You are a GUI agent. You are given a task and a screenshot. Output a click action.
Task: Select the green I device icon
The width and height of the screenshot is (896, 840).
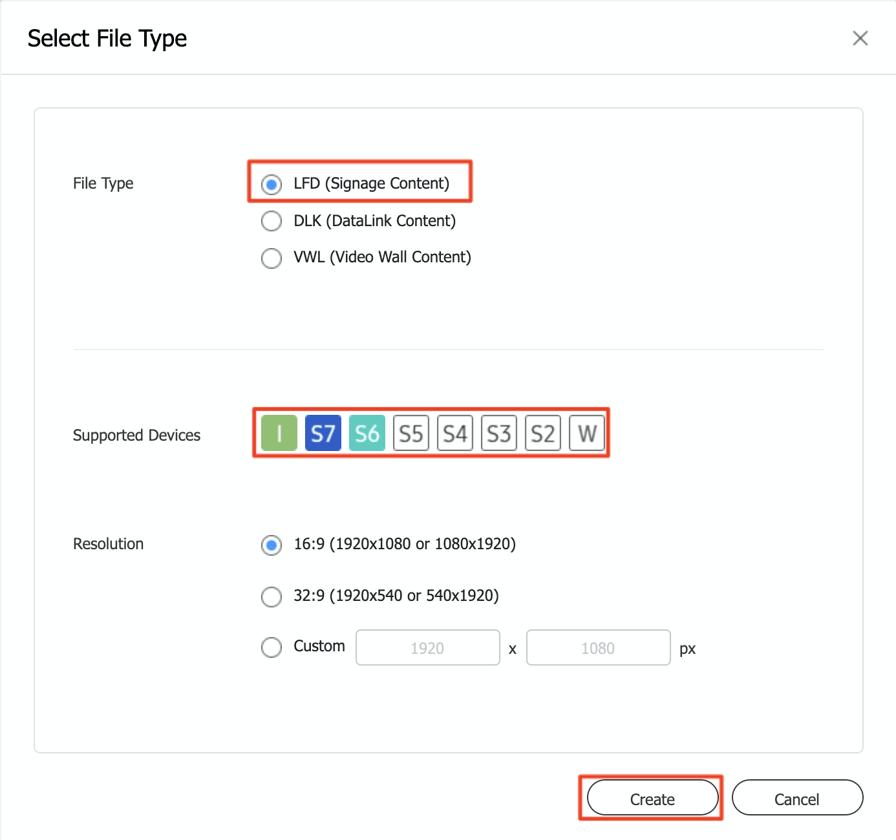click(279, 432)
